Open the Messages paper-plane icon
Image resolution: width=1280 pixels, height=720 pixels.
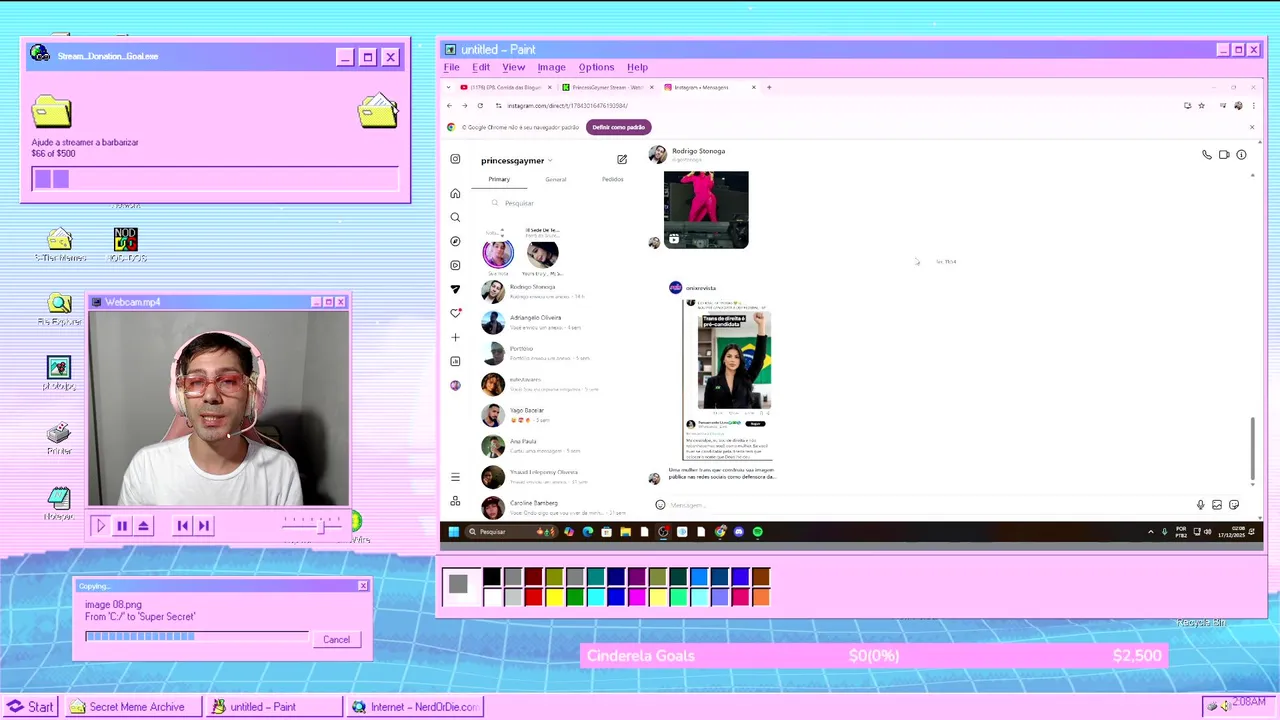pos(455,289)
